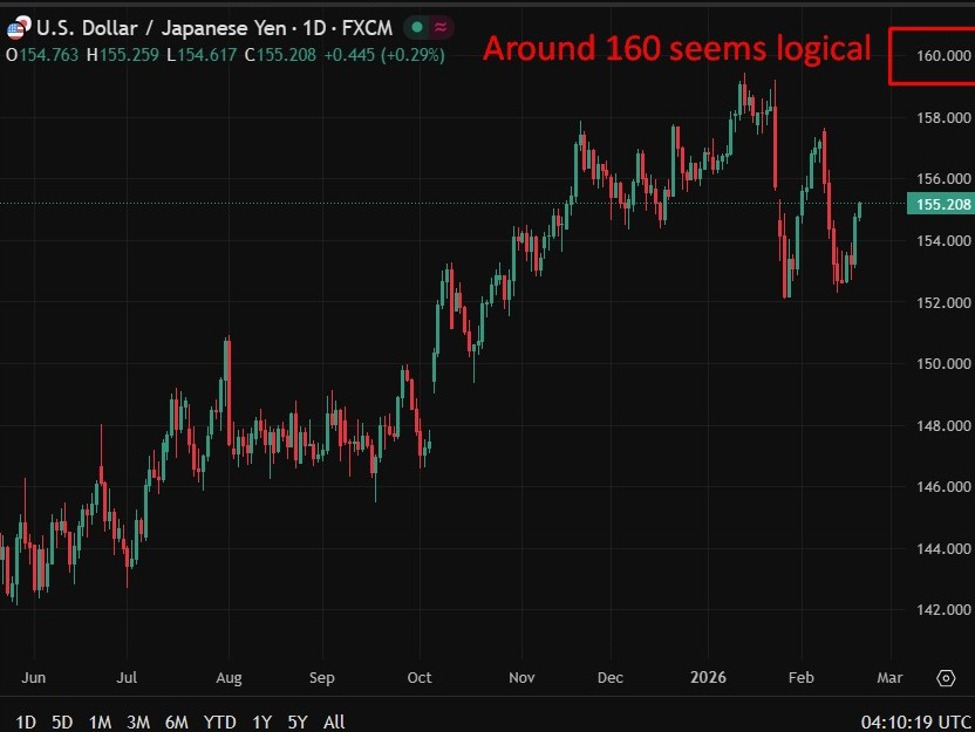Click the 'Around 160 seems logical' annotation
The width and height of the screenshot is (975, 732).
(x=677, y=48)
